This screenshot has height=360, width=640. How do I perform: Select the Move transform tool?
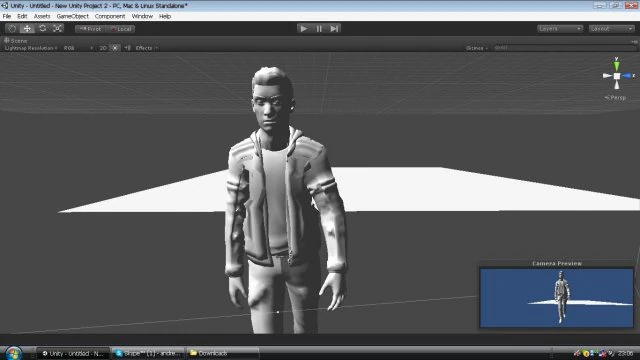coord(27,29)
